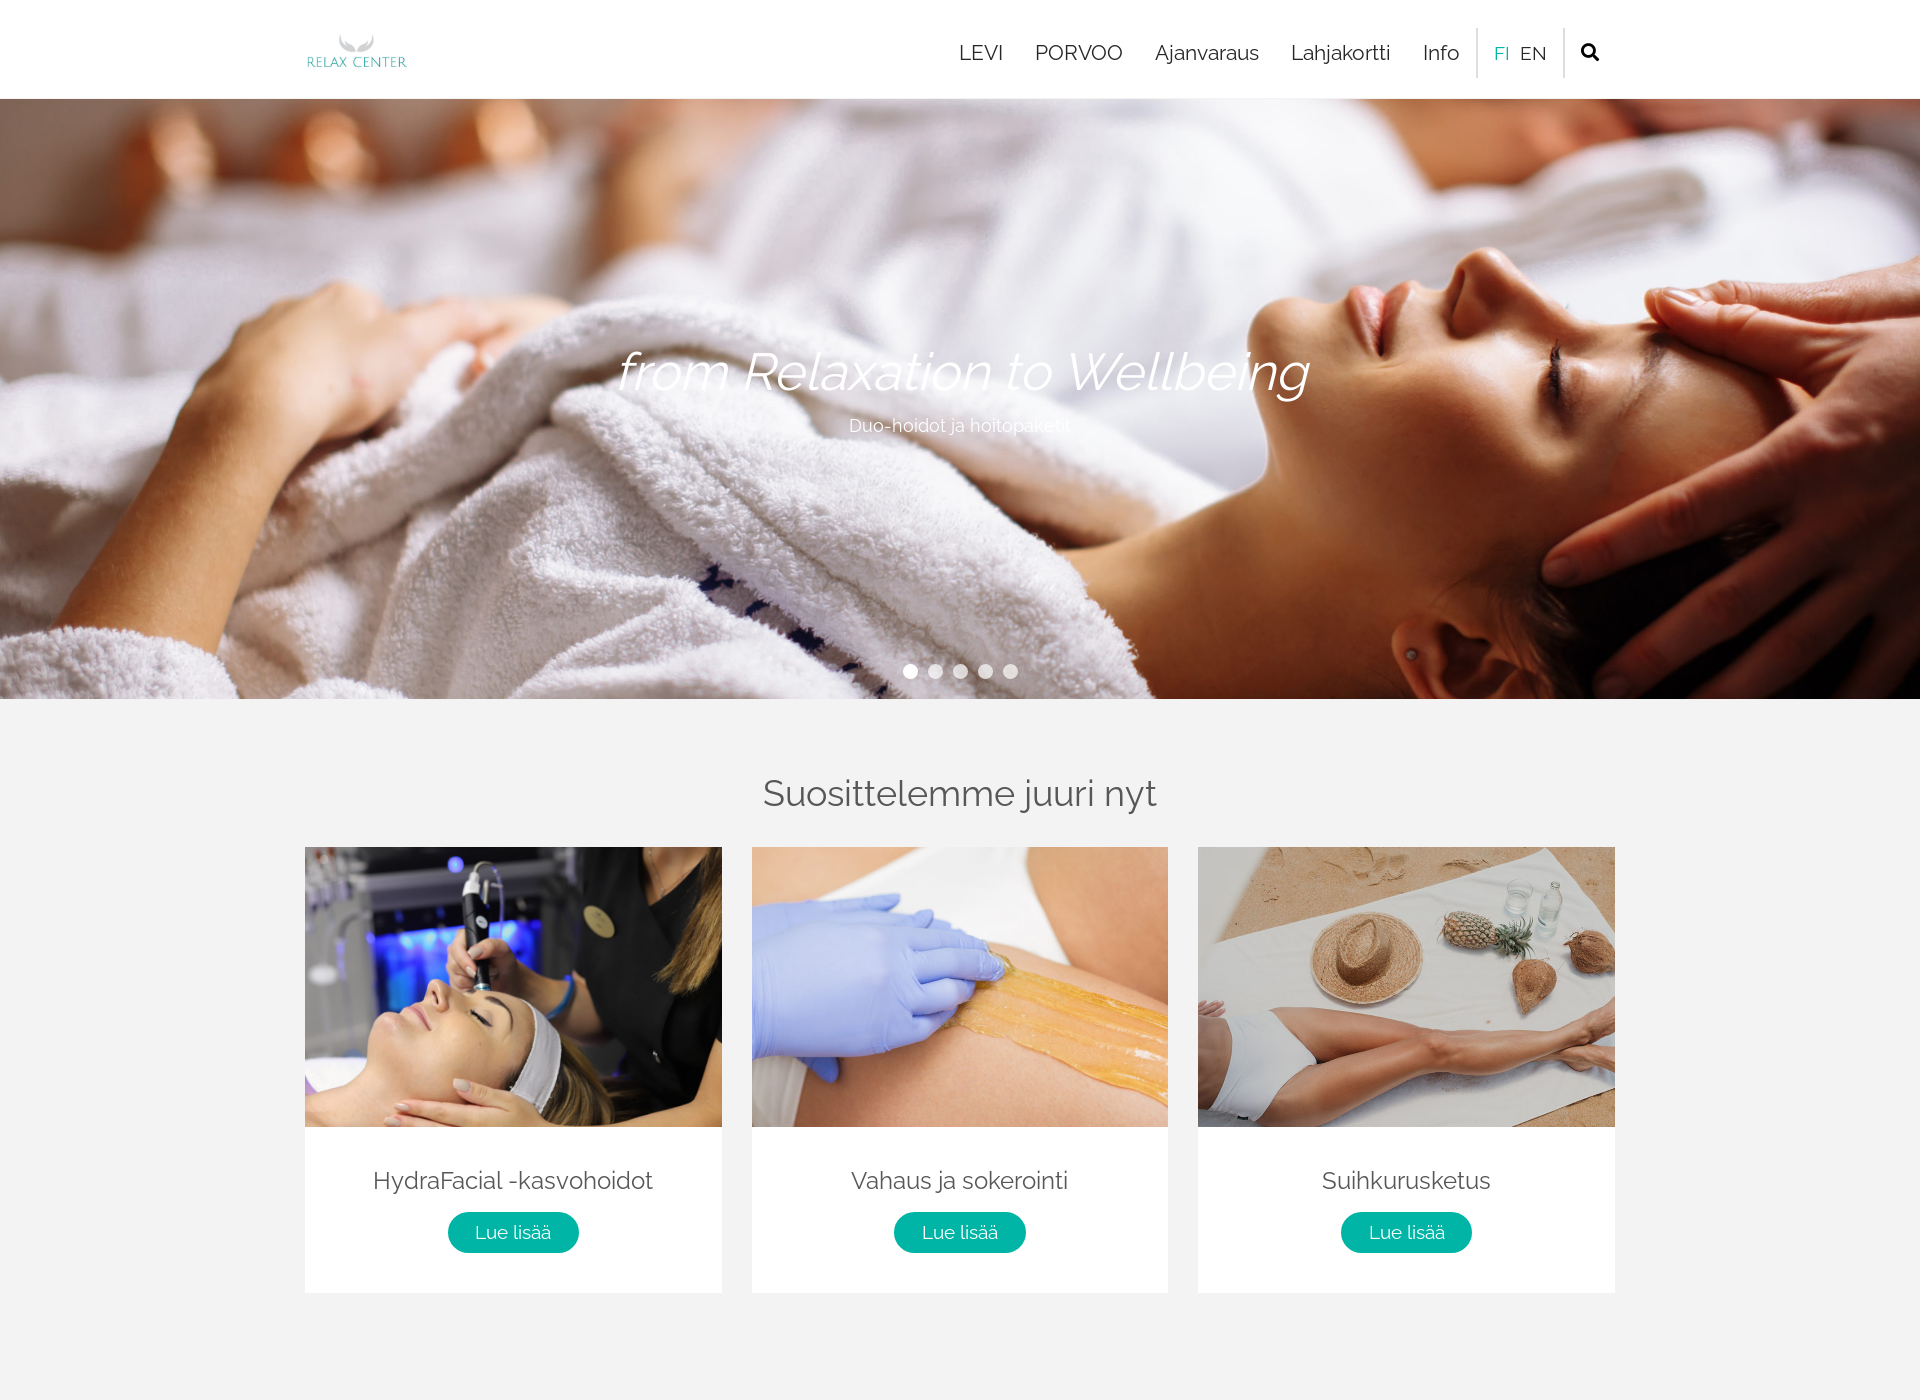Read more about Vahaus ja sokerointi
1920x1400 pixels.
click(959, 1233)
